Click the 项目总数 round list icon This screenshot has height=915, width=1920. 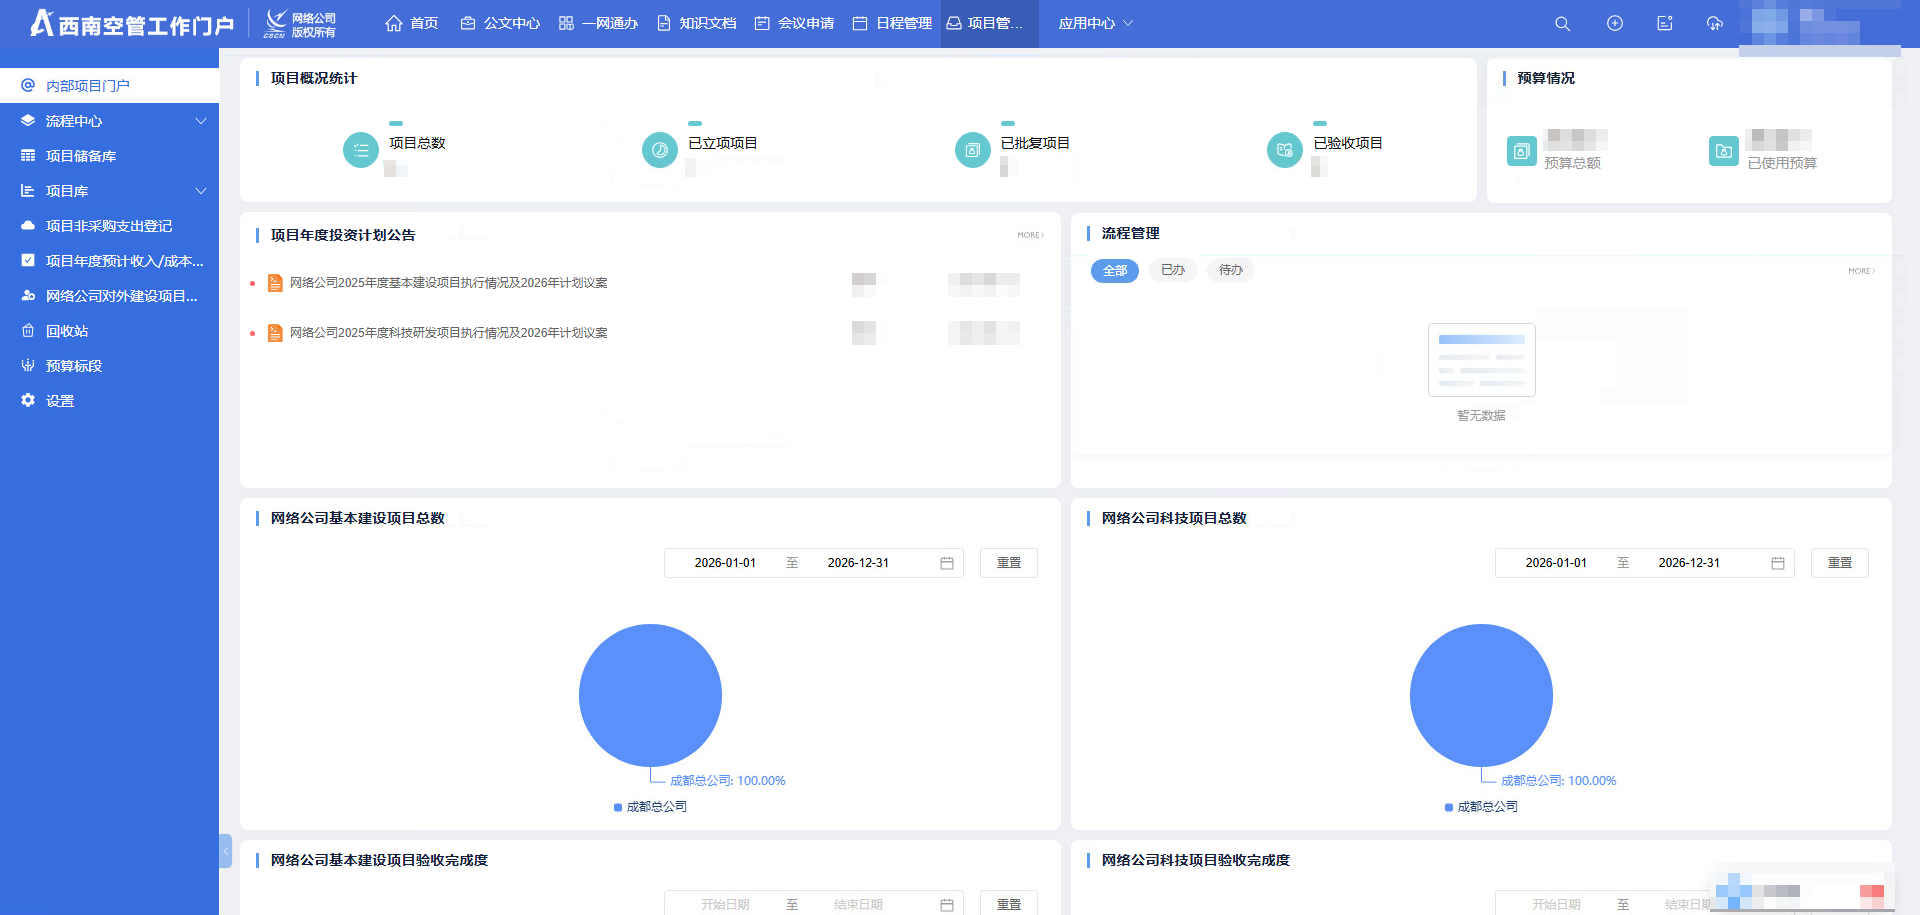[361, 150]
